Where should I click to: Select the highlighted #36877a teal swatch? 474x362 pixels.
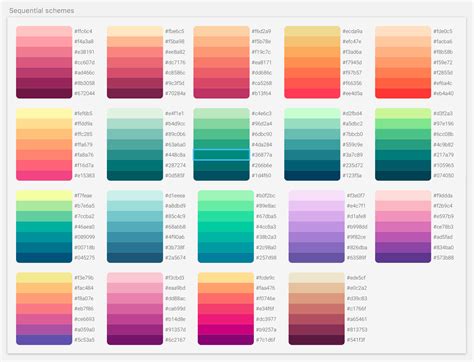click(221, 155)
